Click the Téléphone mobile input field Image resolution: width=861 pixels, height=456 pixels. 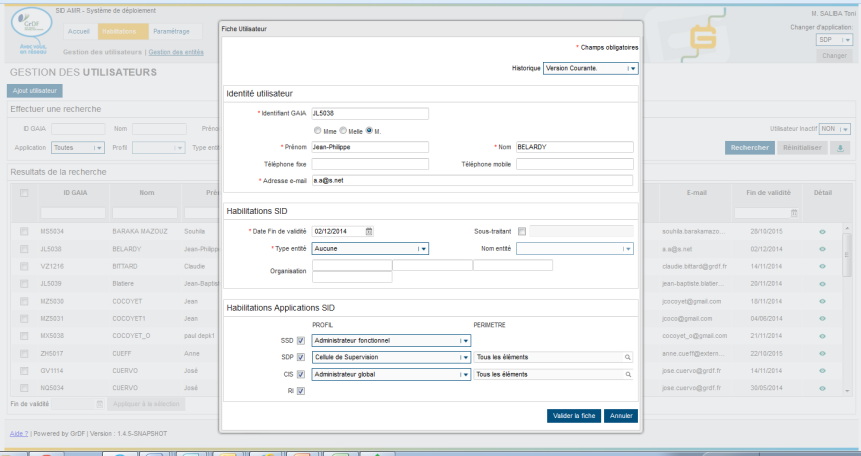pyautogui.click(x=574, y=164)
